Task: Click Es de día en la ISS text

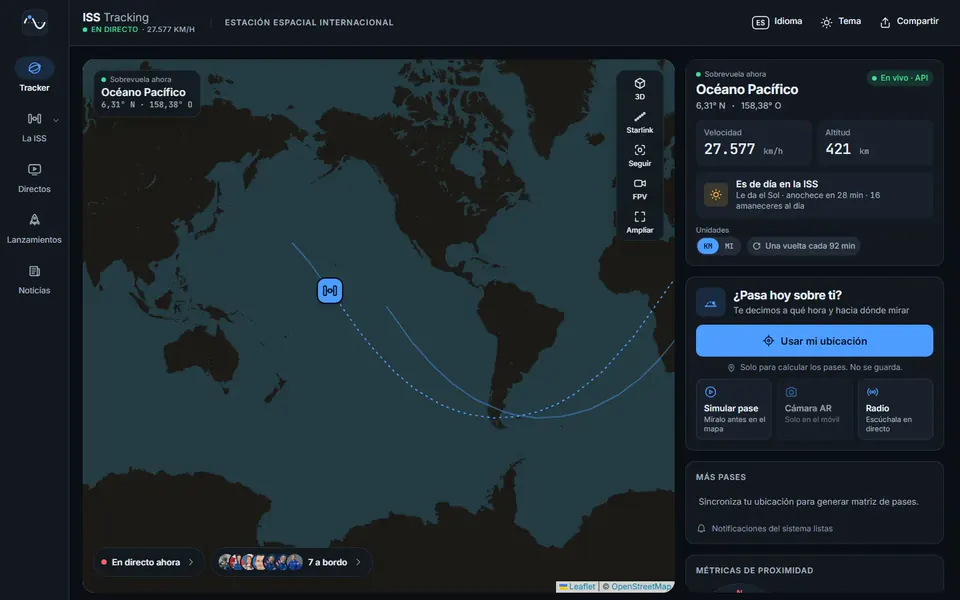Action: coord(777,184)
